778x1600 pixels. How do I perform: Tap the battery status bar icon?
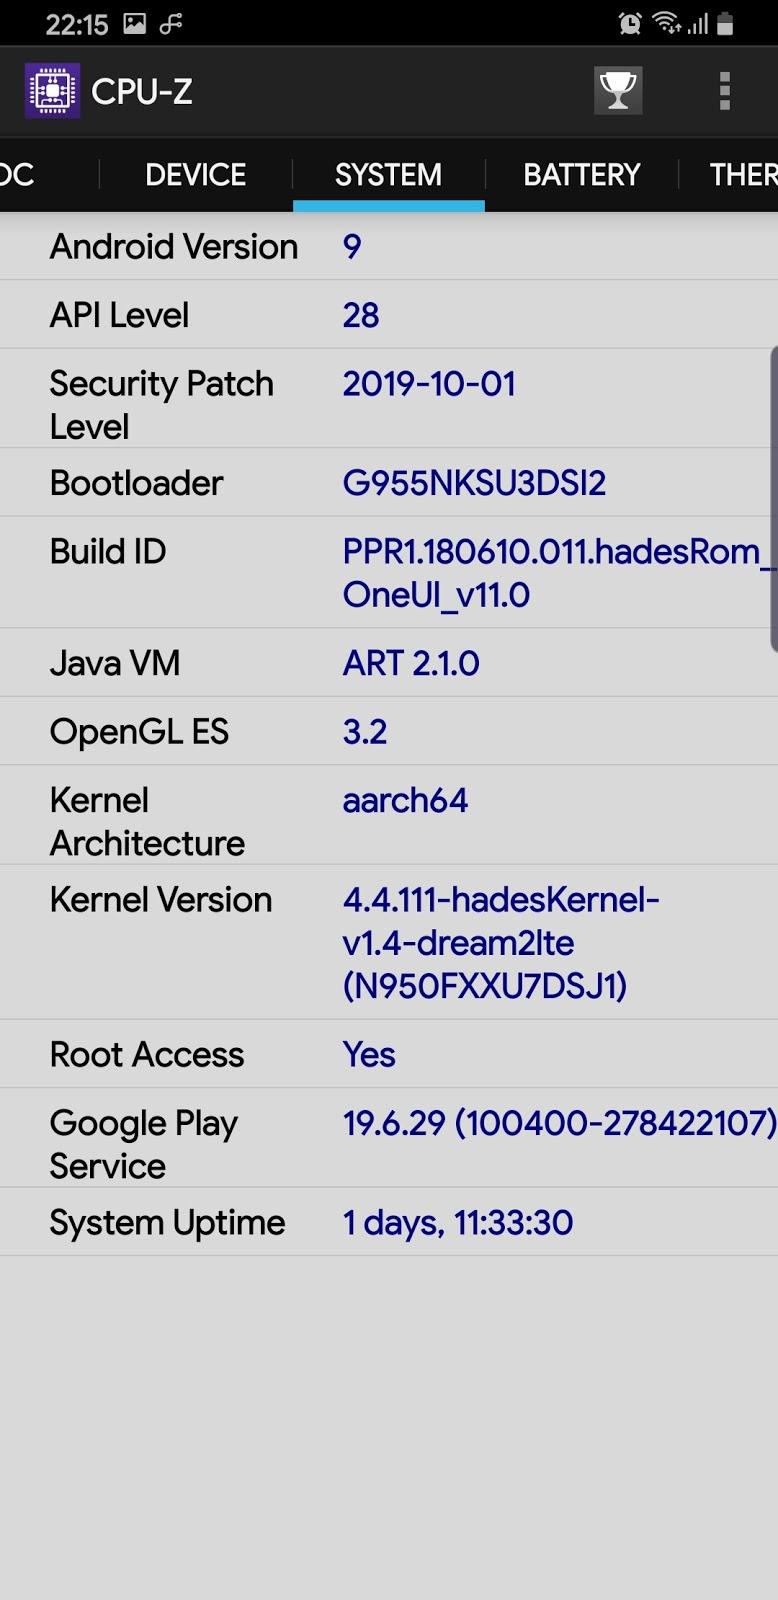click(726, 23)
